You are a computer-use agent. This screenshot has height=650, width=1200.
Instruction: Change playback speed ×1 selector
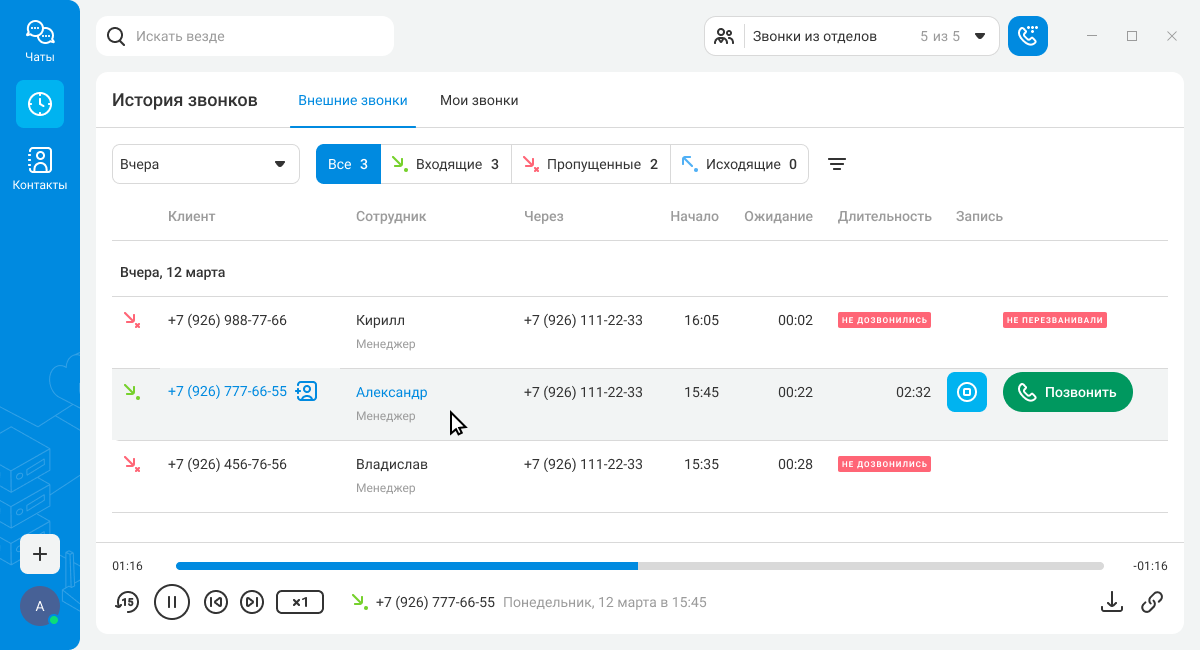click(x=300, y=602)
